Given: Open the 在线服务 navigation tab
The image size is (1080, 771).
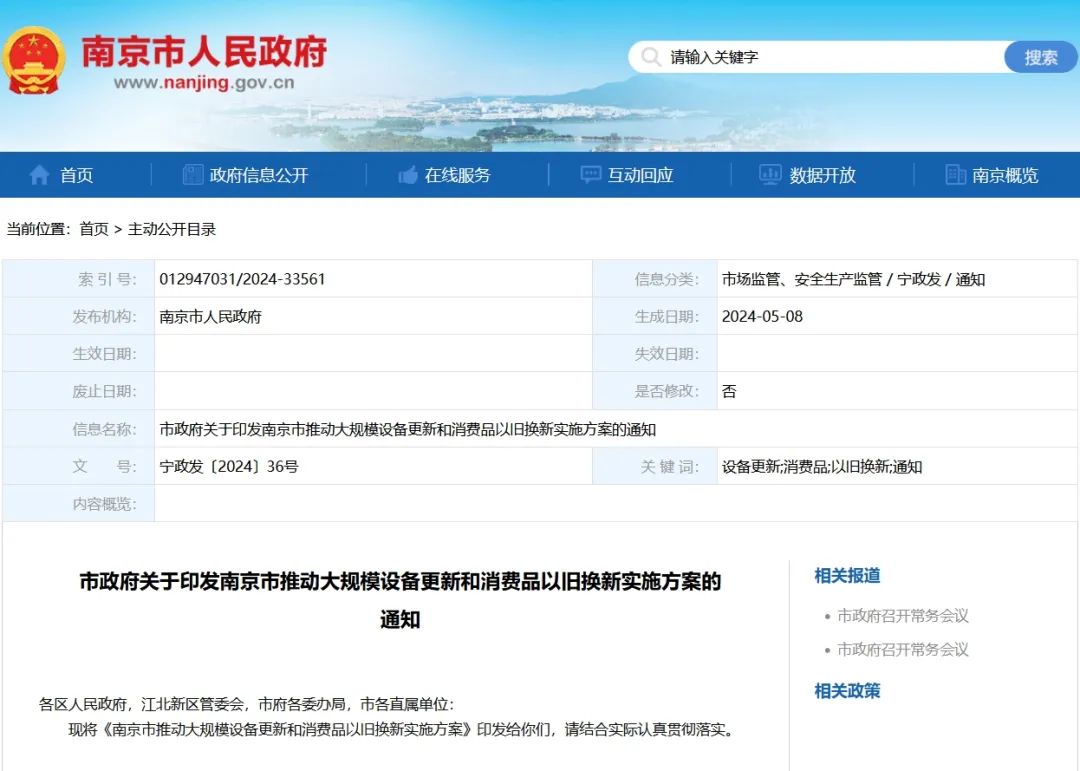Looking at the screenshot, I should tap(457, 175).
